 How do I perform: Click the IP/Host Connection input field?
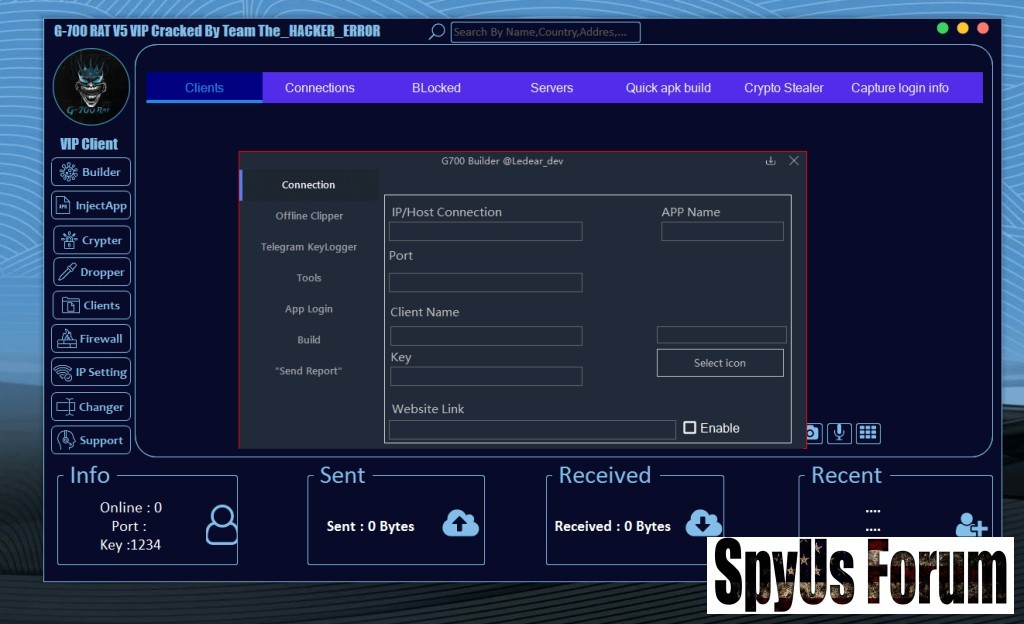[485, 232]
